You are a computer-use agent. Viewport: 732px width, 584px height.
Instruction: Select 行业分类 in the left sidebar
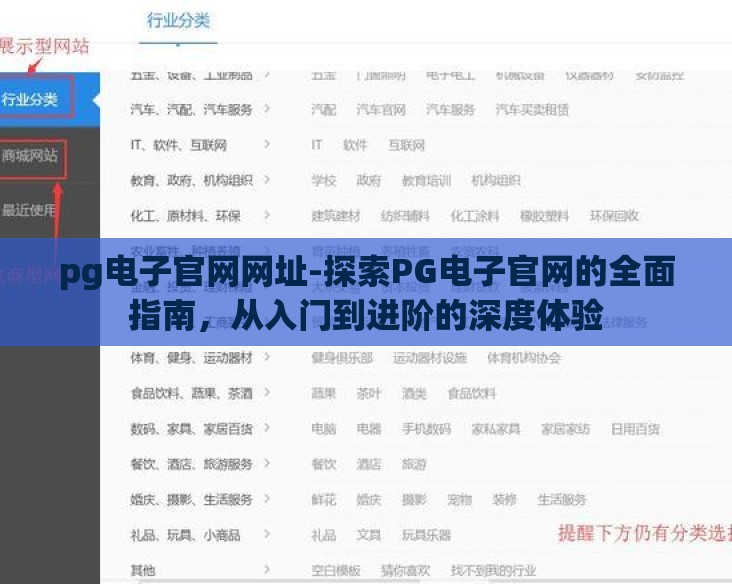29,99
